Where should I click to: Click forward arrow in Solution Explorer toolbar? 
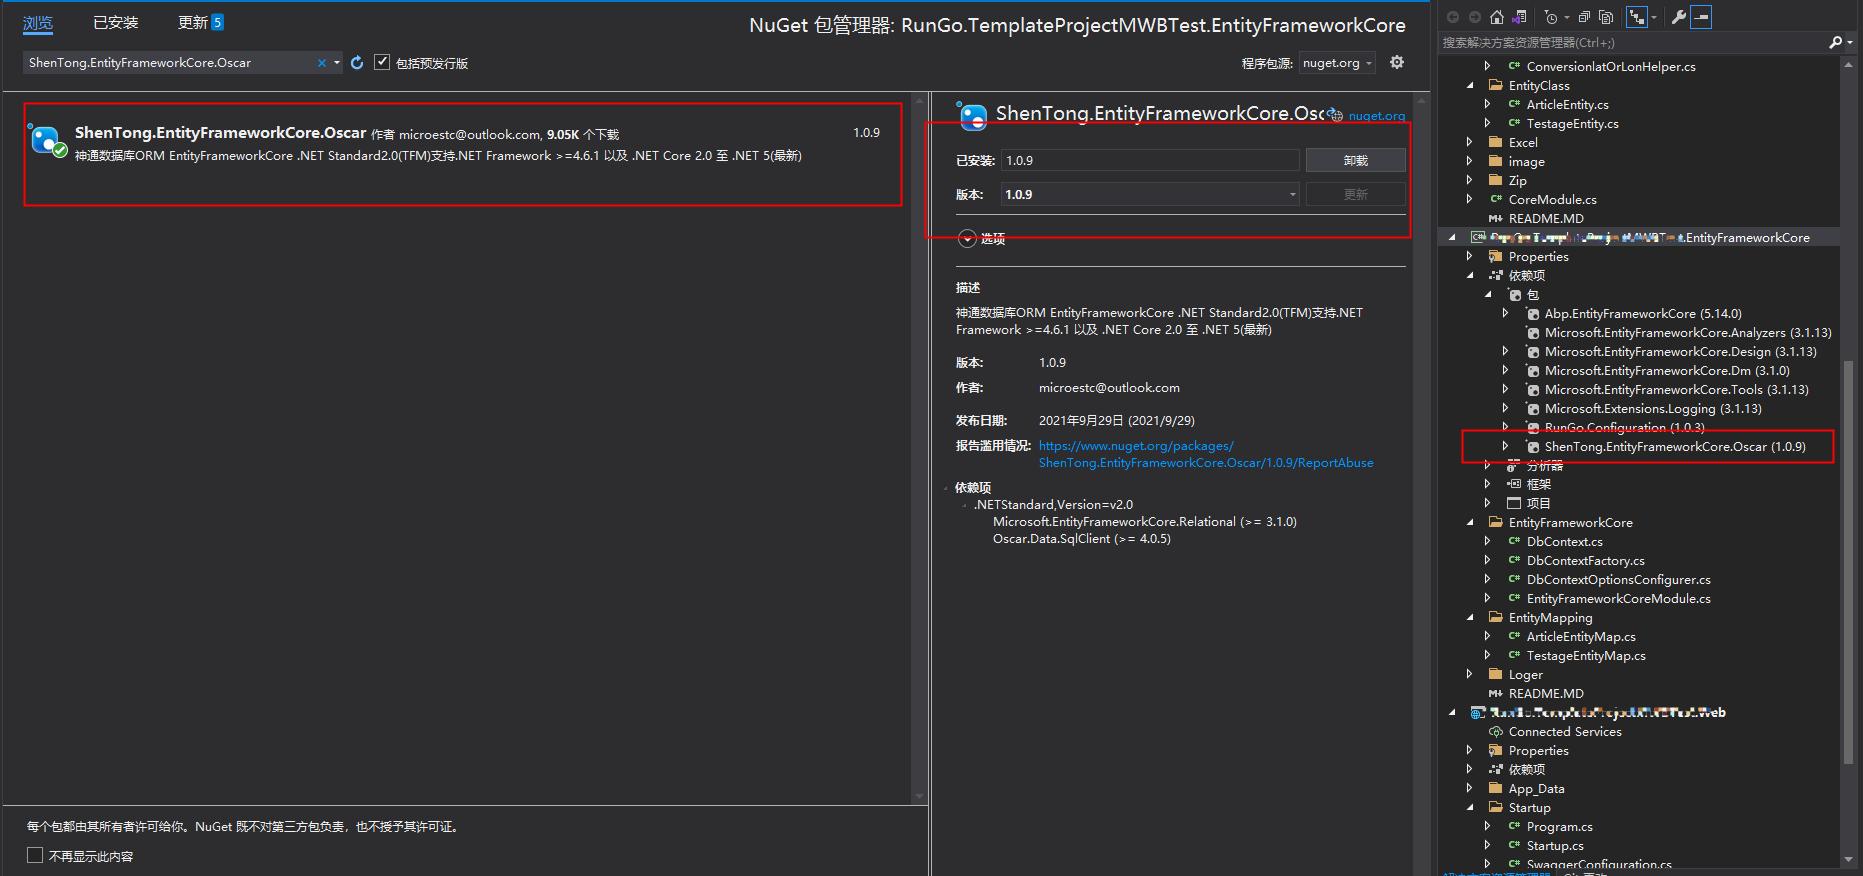(x=1475, y=17)
